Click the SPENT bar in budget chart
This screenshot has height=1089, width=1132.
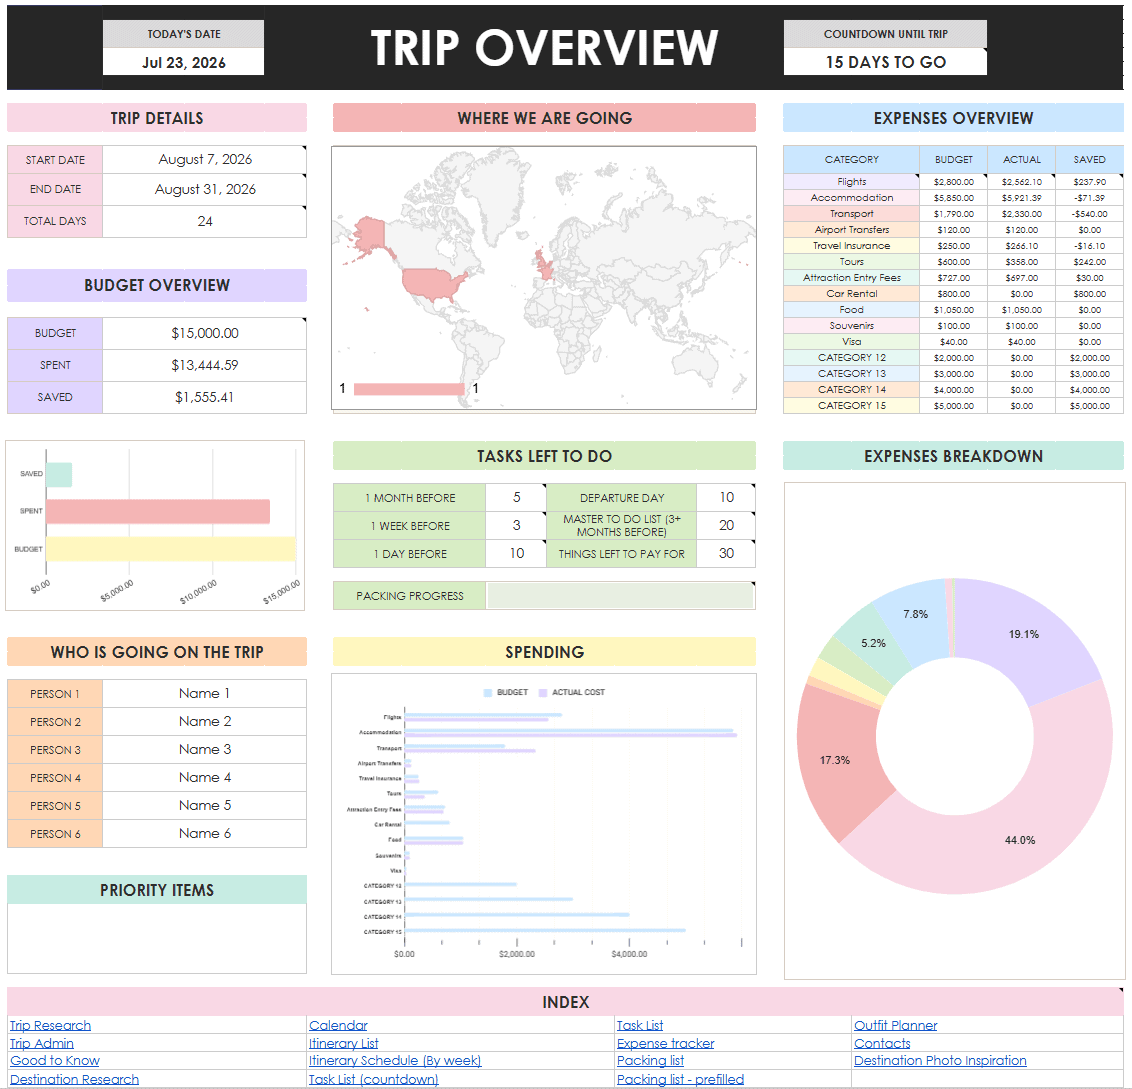157,511
